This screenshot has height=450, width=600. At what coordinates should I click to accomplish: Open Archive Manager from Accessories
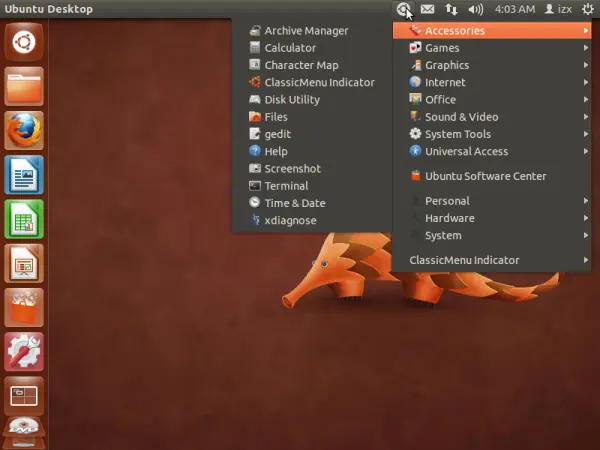[311, 31]
